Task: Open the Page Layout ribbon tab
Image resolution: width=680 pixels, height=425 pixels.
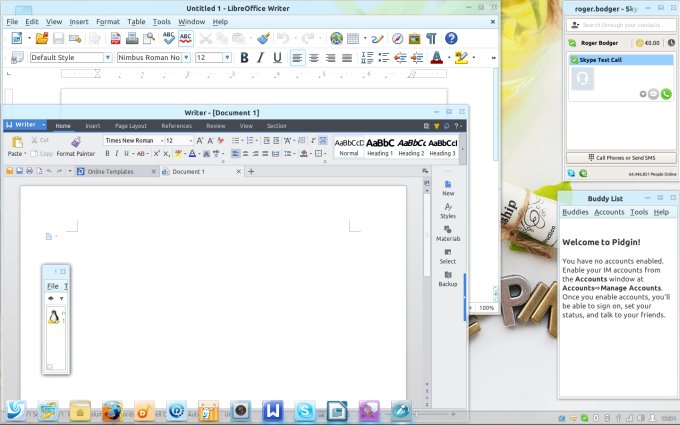Action: (131, 126)
